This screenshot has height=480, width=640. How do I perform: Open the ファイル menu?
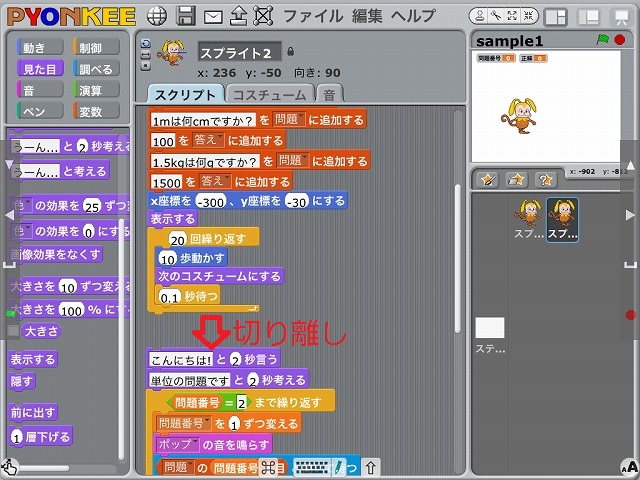312,16
